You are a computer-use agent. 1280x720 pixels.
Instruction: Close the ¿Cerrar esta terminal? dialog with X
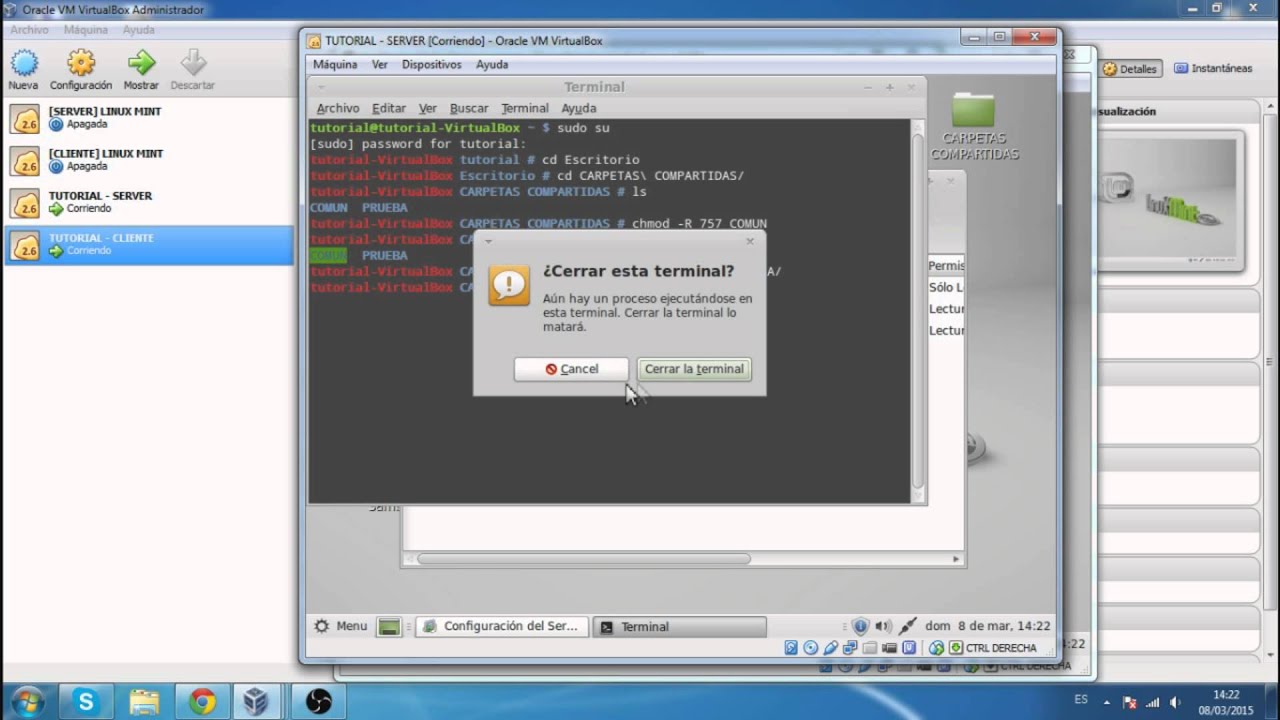(x=750, y=241)
